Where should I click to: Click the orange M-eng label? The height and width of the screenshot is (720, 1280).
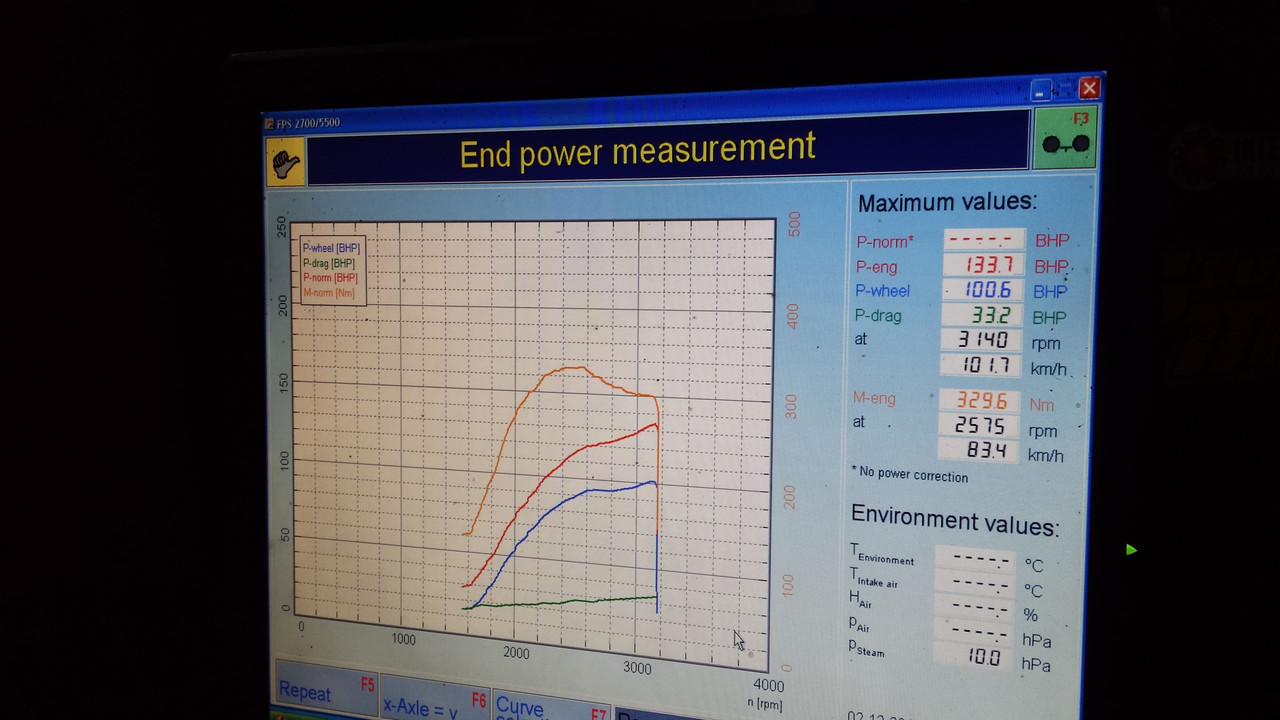pyautogui.click(x=874, y=399)
